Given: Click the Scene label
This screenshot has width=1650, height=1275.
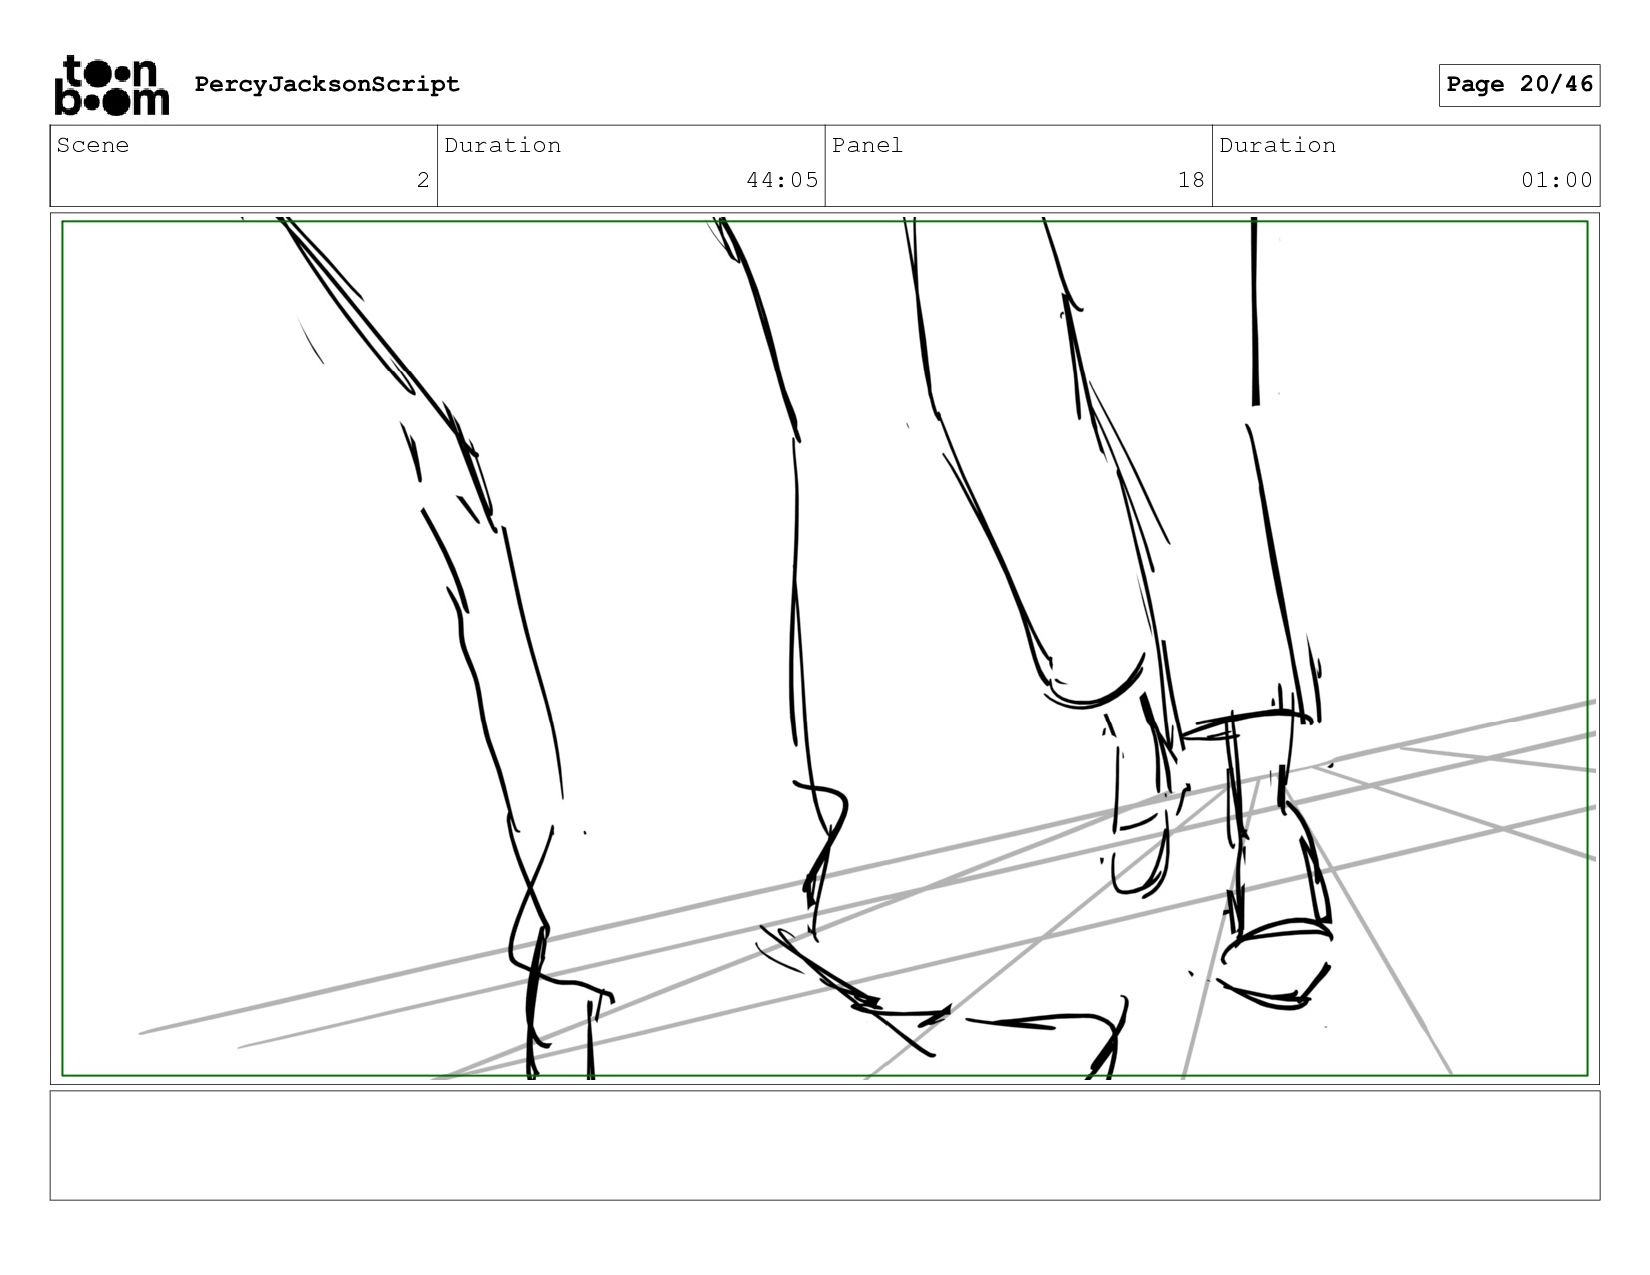Looking at the screenshot, I should pyautogui.click(x=93, y=145).
